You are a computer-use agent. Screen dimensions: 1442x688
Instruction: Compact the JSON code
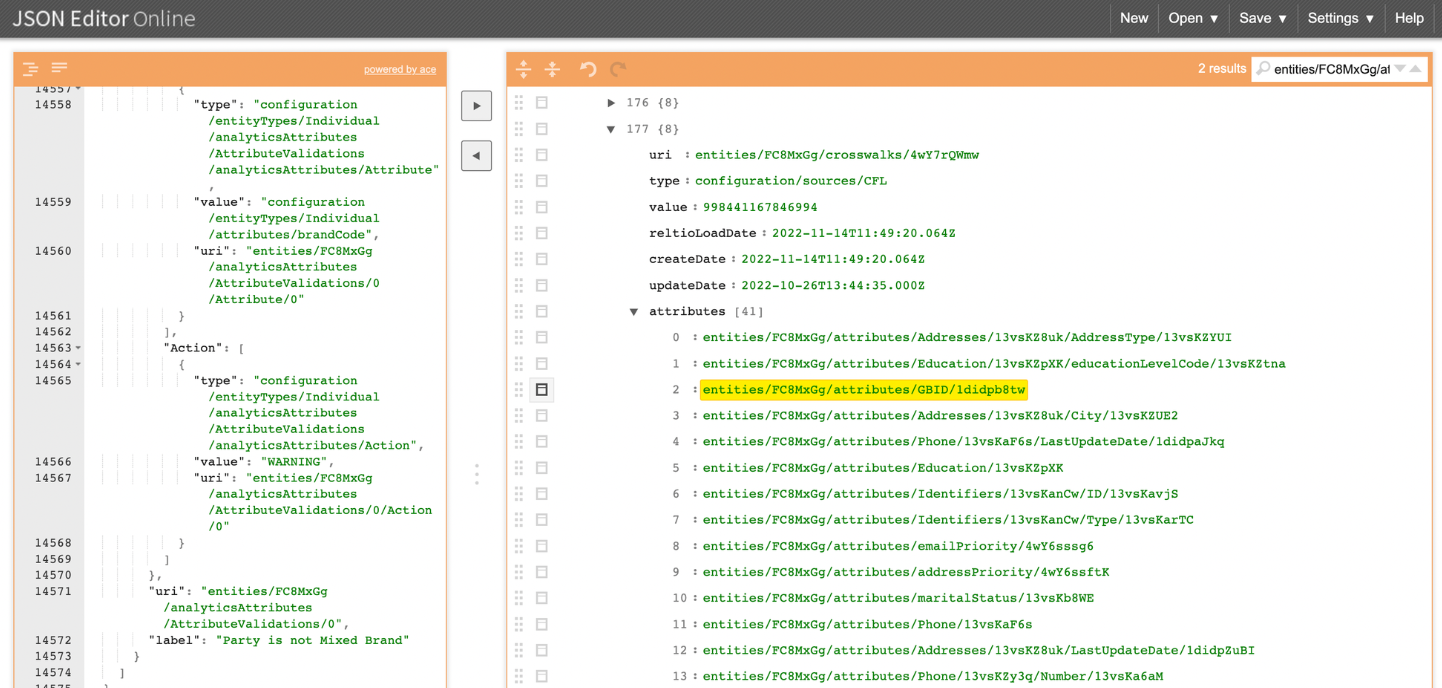(59, 69)
